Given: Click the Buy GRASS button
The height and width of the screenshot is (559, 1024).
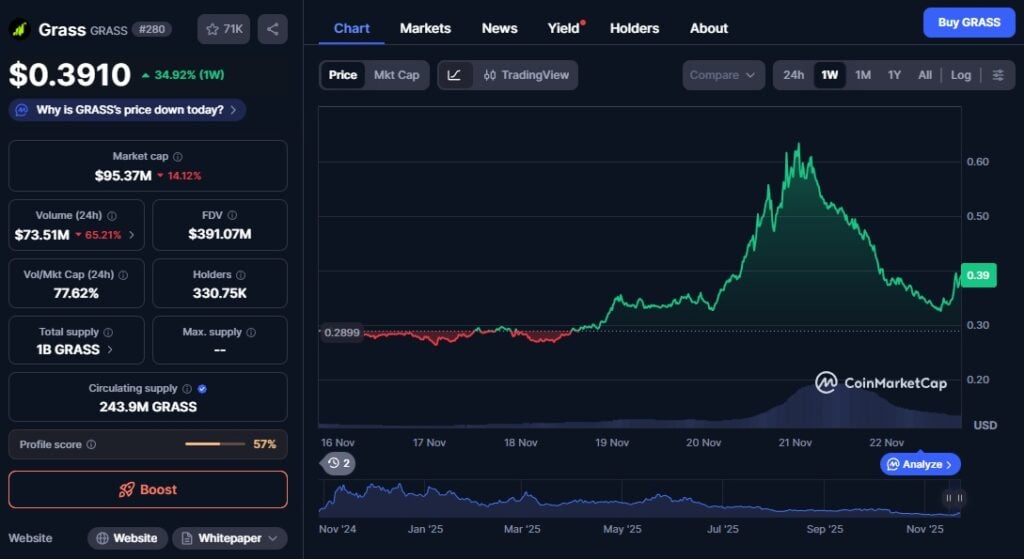Looking at the screenshot, I should click(x=968, y=22).
